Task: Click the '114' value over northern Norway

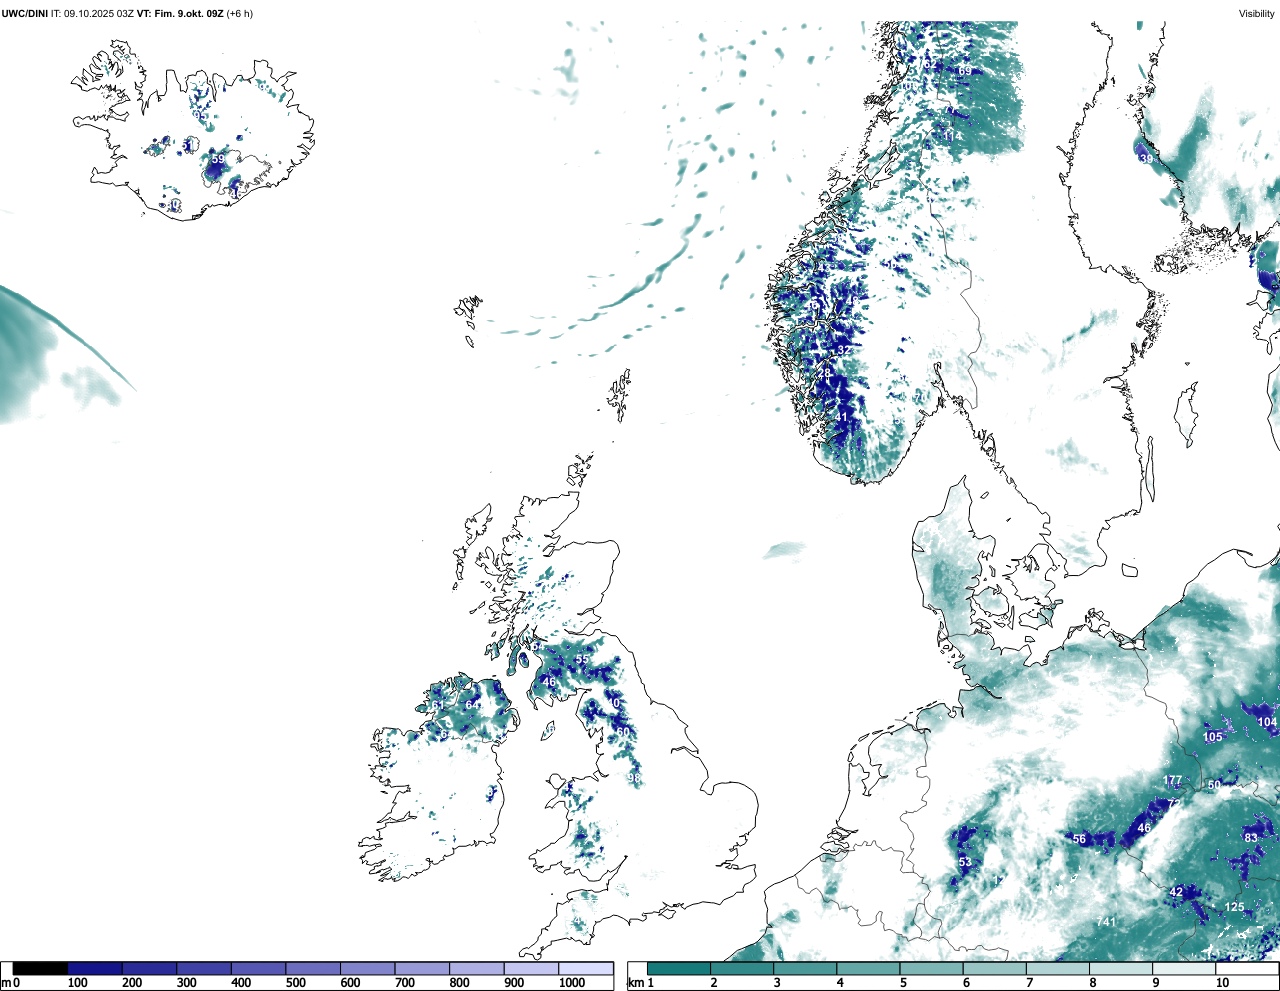Action: coord(952,135)
